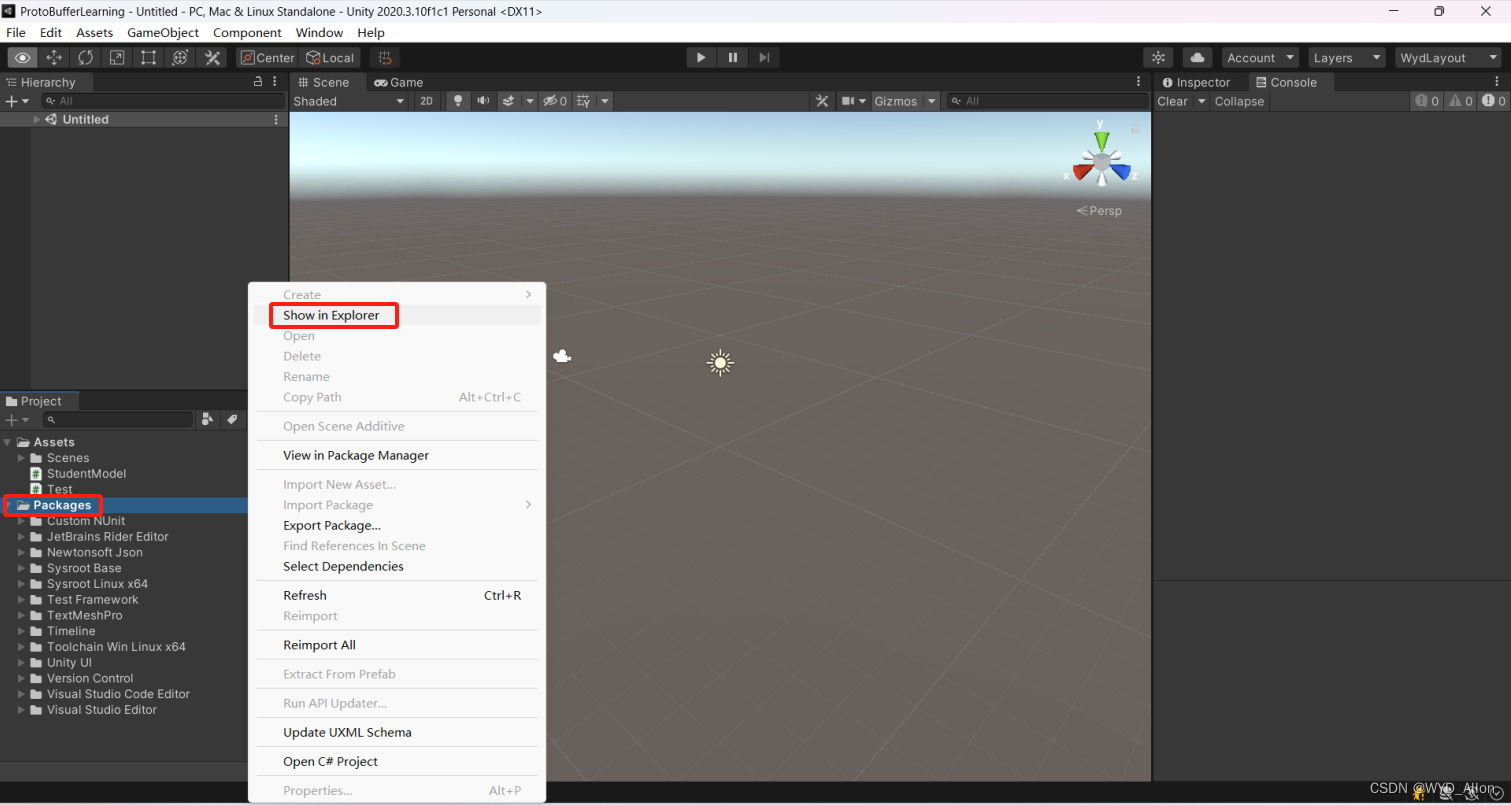Pause the game playback

[733, 58]
